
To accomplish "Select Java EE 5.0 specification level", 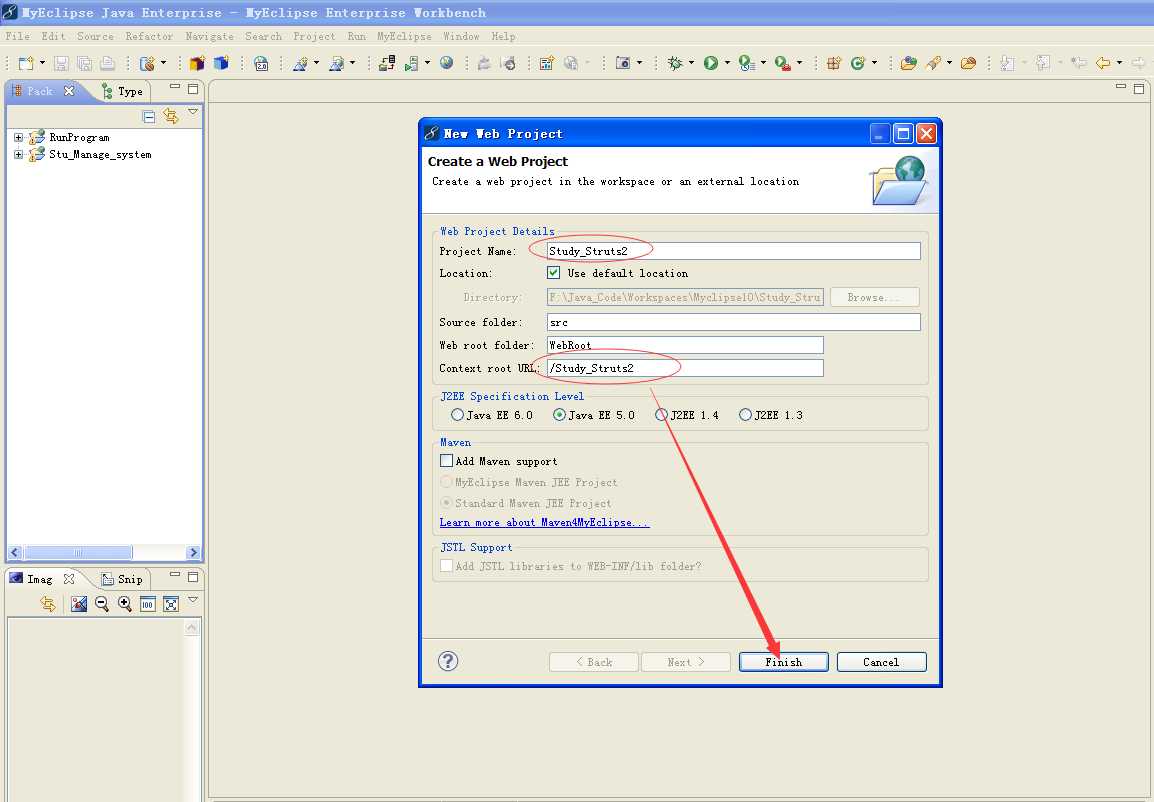I will [x=559, y=415].
